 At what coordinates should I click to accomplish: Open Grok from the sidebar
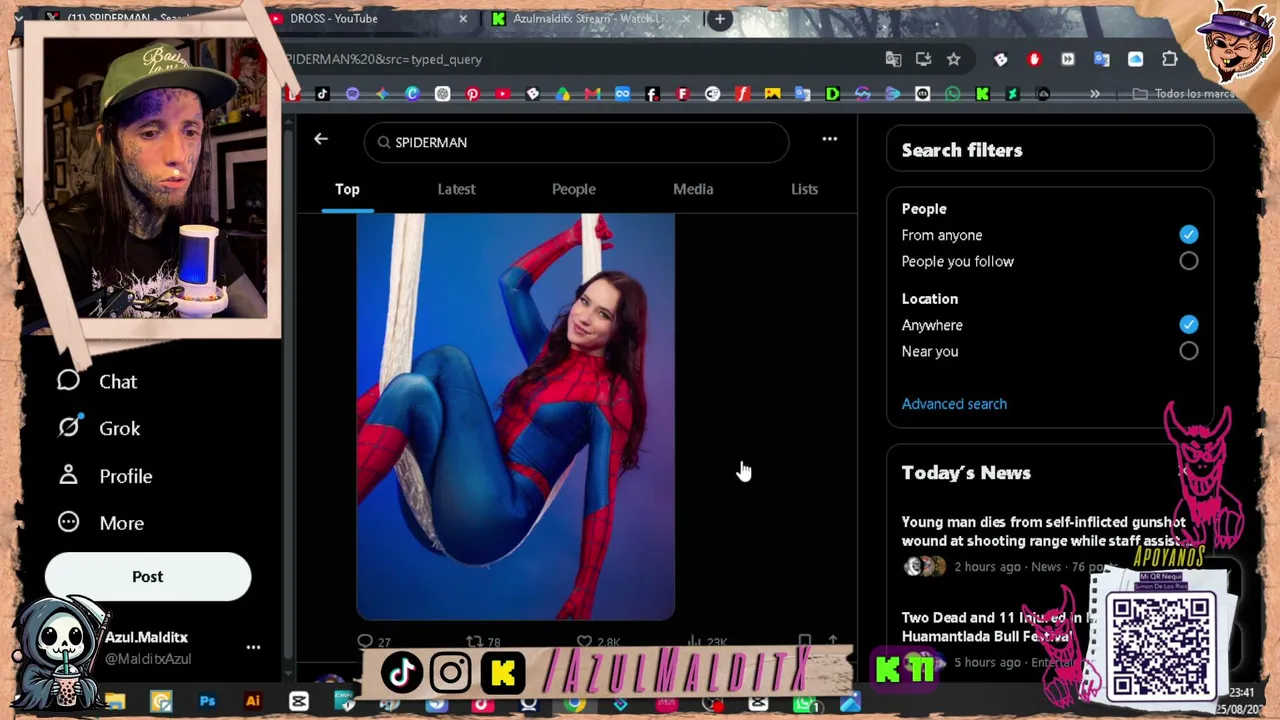click(99, 428)
